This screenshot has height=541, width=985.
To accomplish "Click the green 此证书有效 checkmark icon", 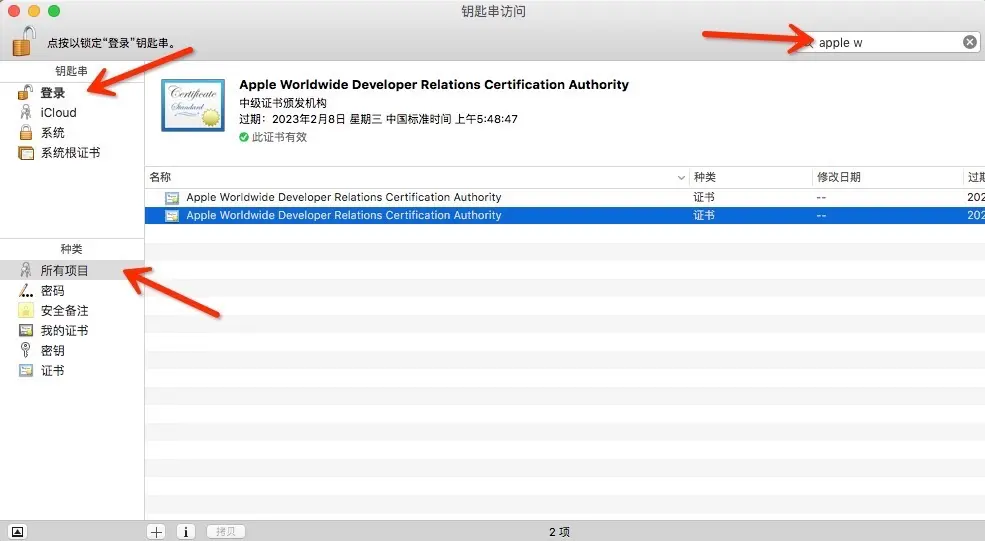I will point(244,137).
